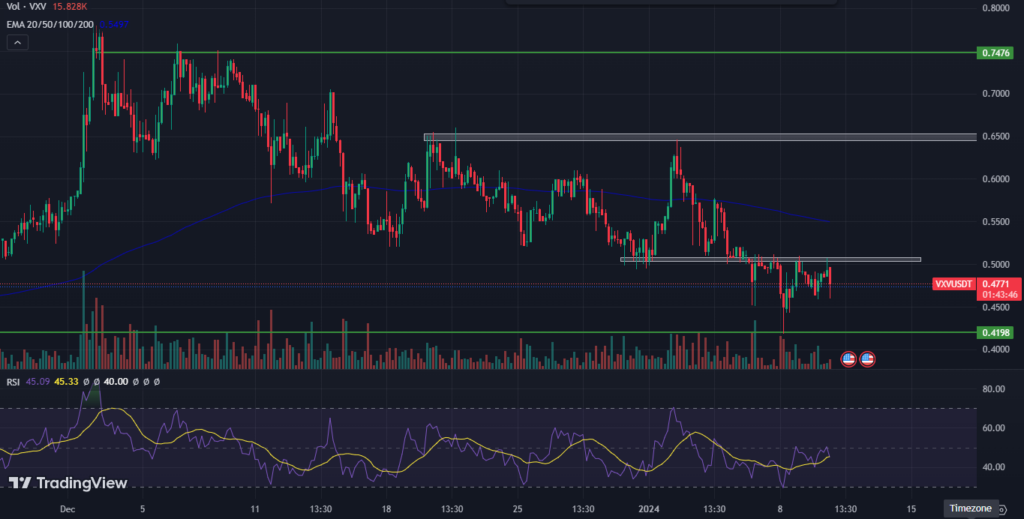The height and width of the screenshot is (519, 1024).
Task: Click the 15 date label on the time axis
Action: tap(912, 509)
